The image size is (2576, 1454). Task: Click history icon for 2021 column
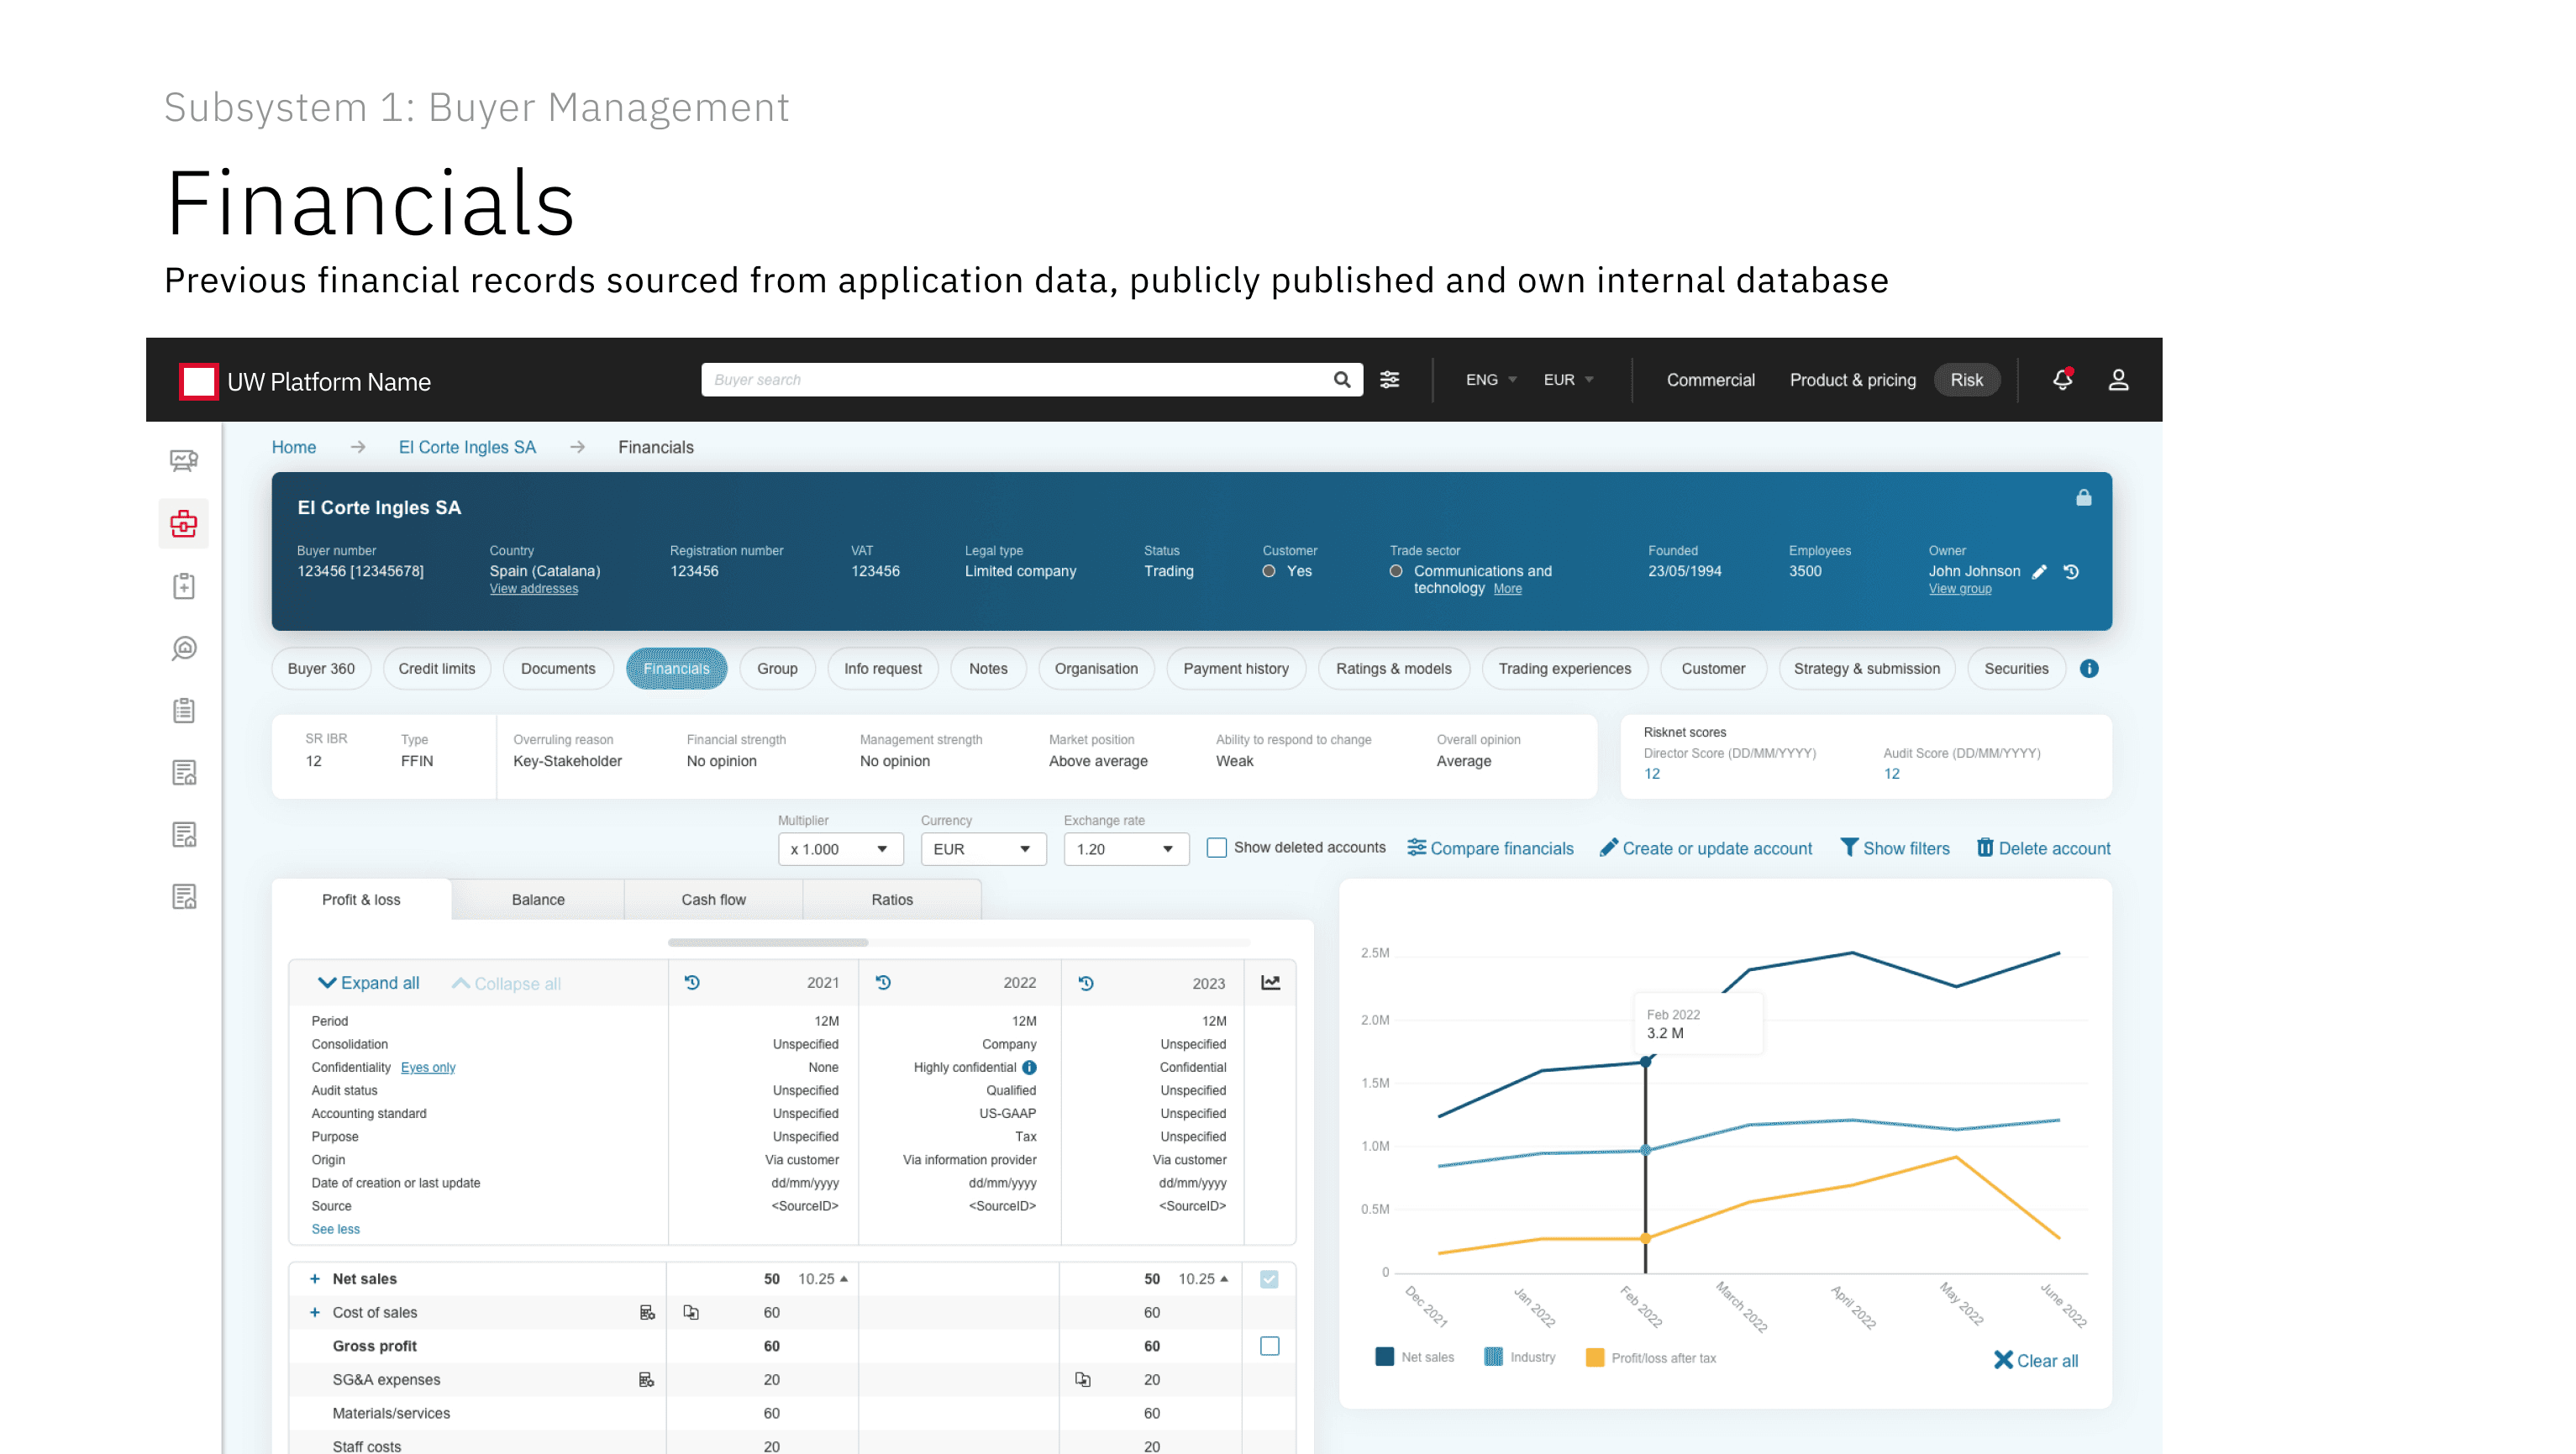692,983
